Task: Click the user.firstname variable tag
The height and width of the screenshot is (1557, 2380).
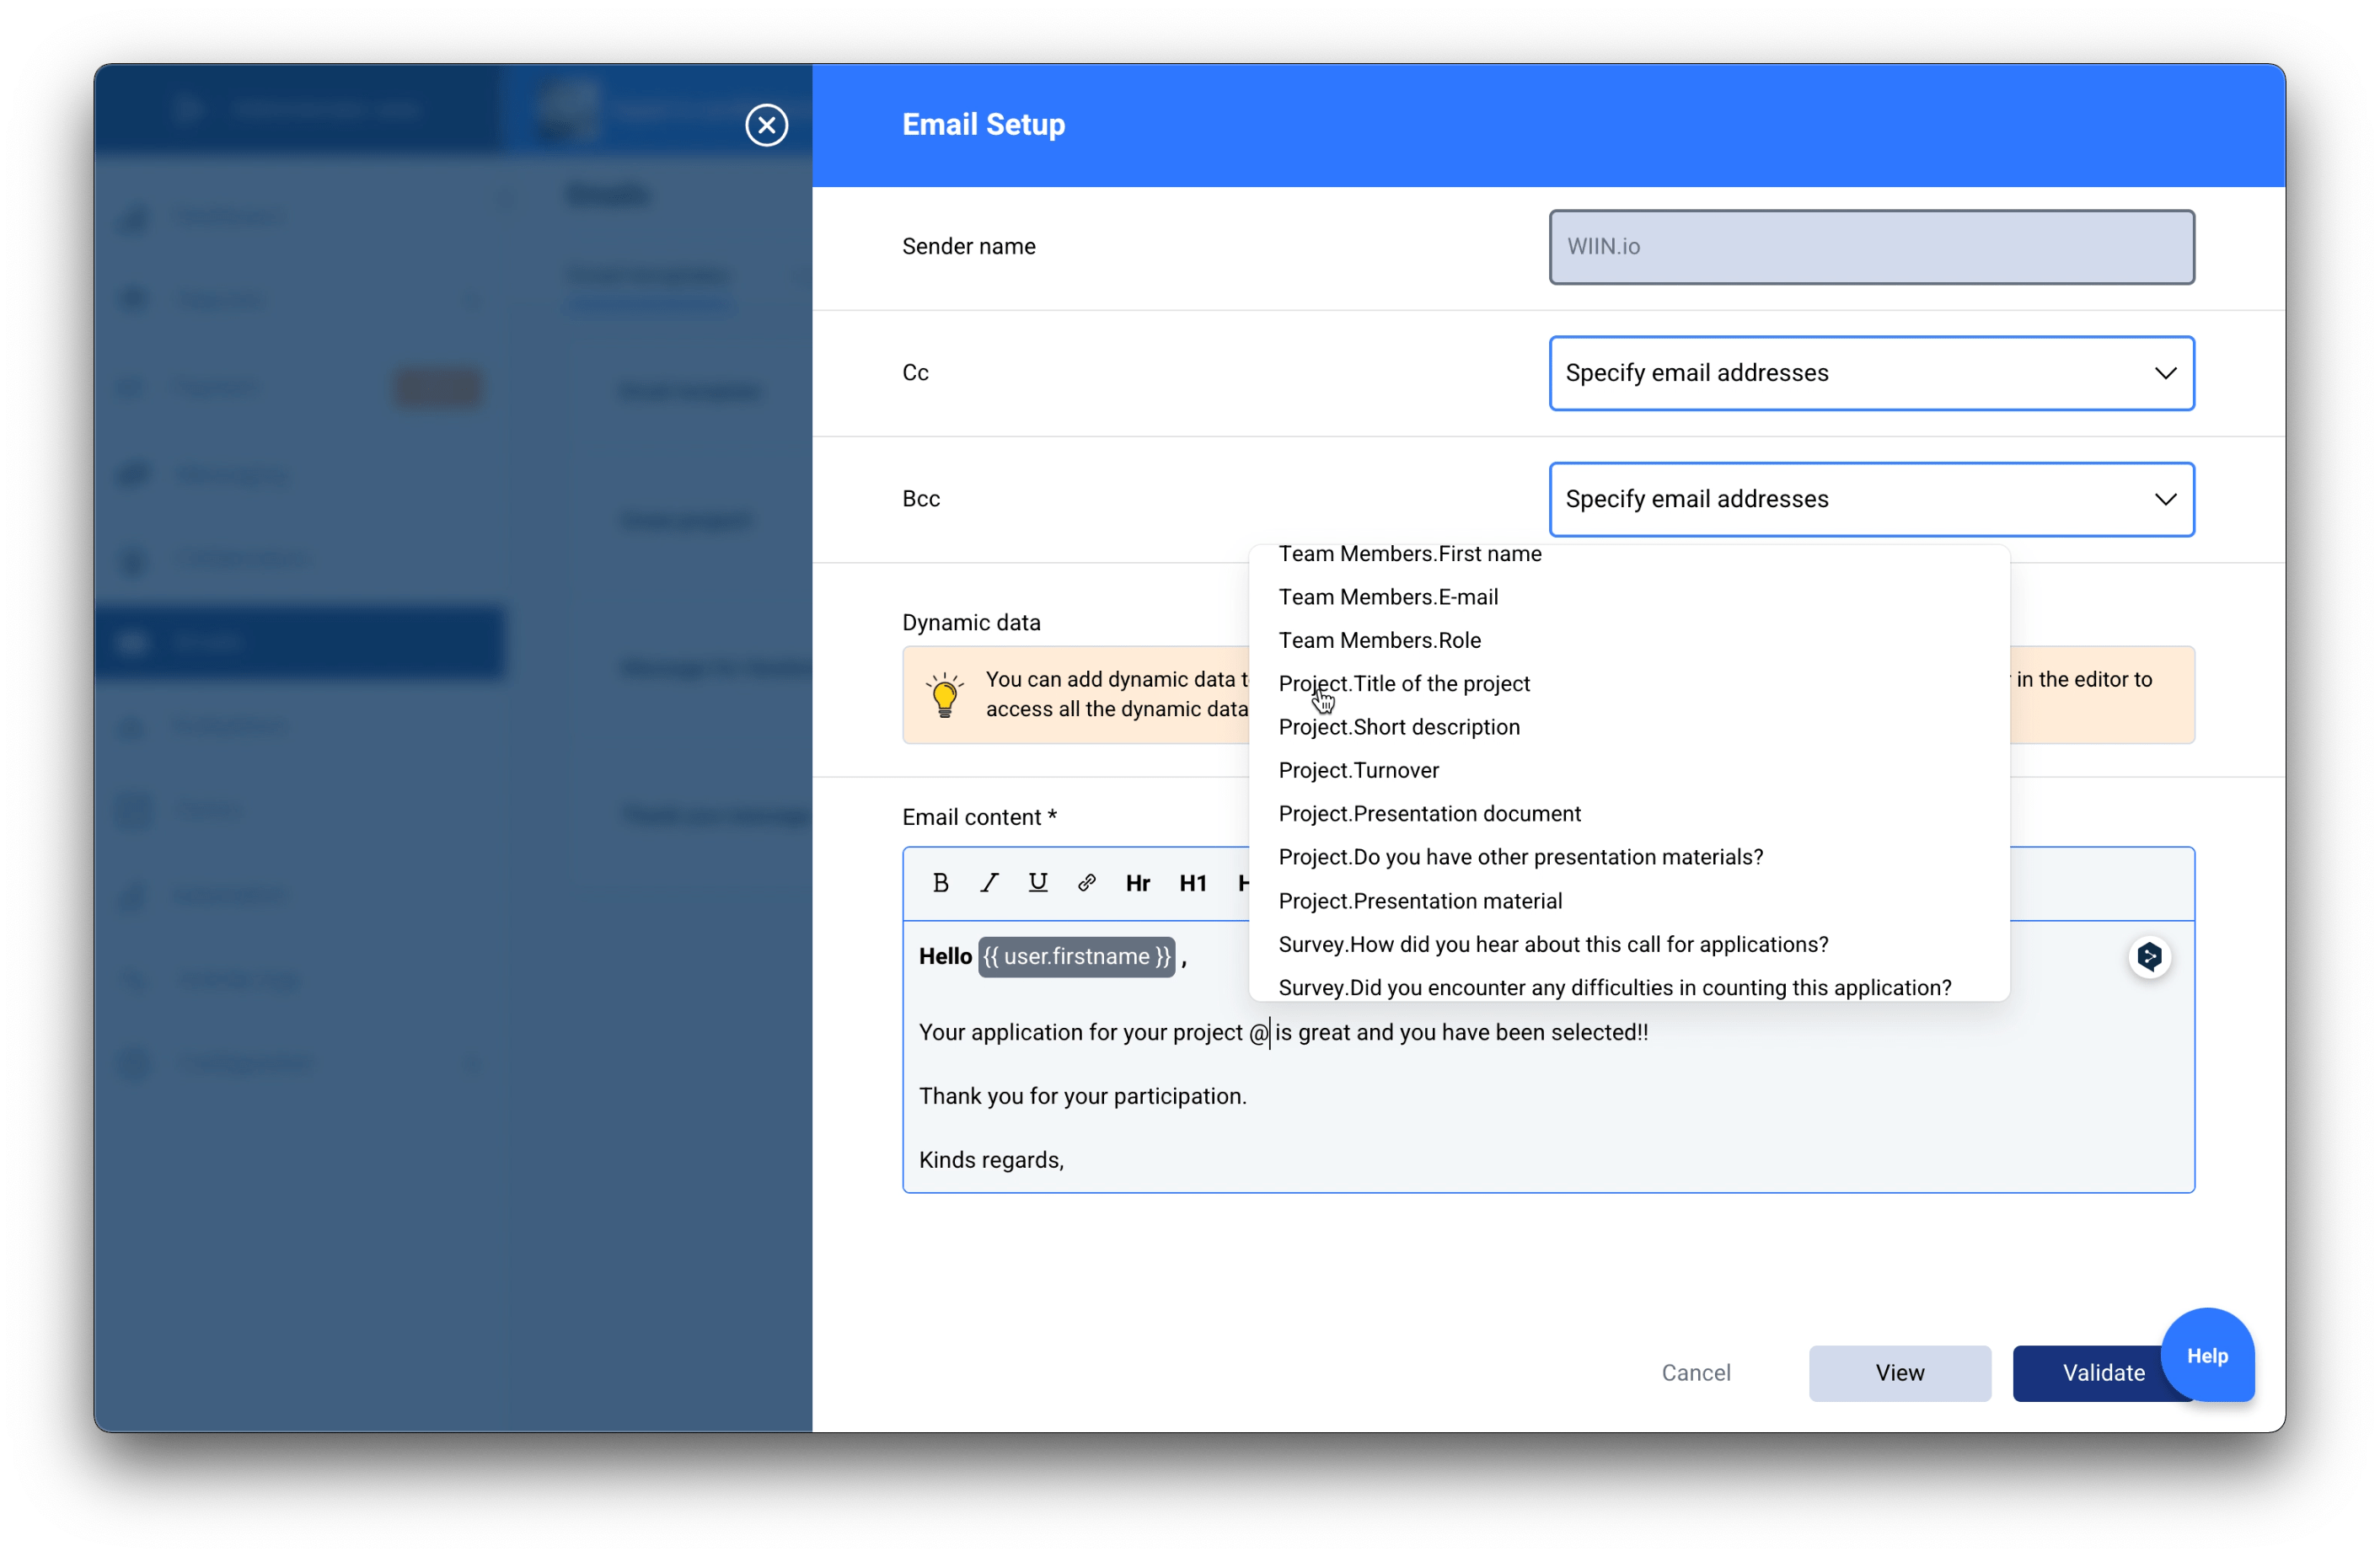Action: tap(1076, 957)
